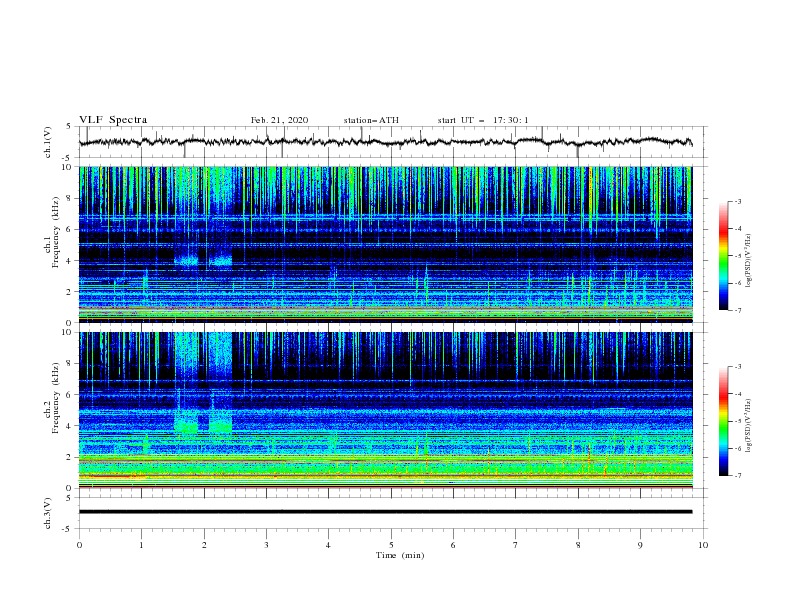Click the 'station=ATH' header label
Image resolution: width=792 pixels, height=612 pixels.
(x=371, y=120)
